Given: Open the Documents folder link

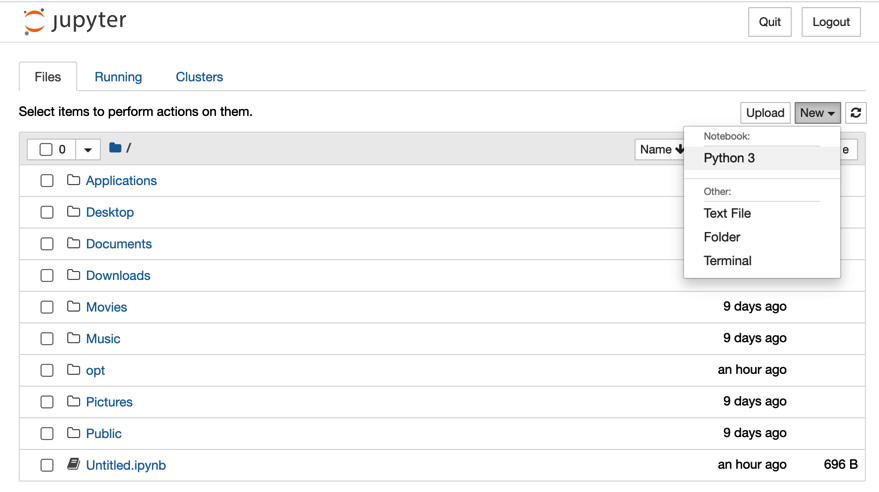Looking at the screenshot, I should point(119,244).
